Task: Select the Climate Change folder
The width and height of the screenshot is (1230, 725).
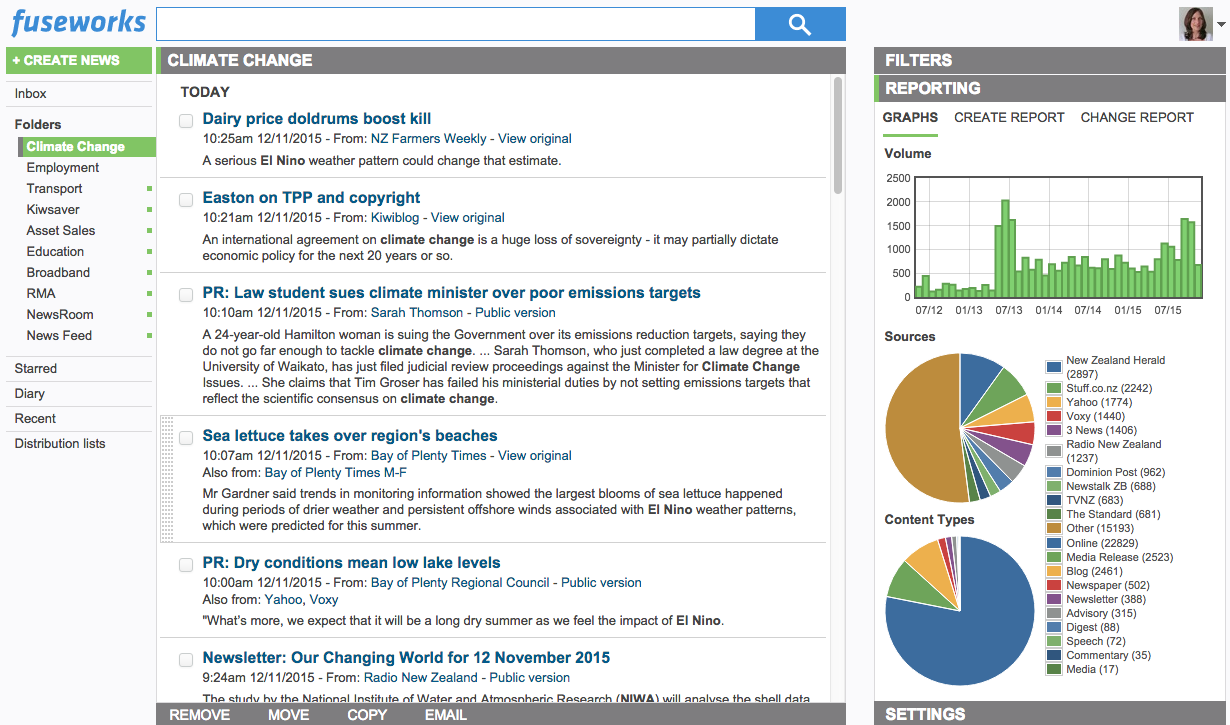Action: [x=87, y=147]
